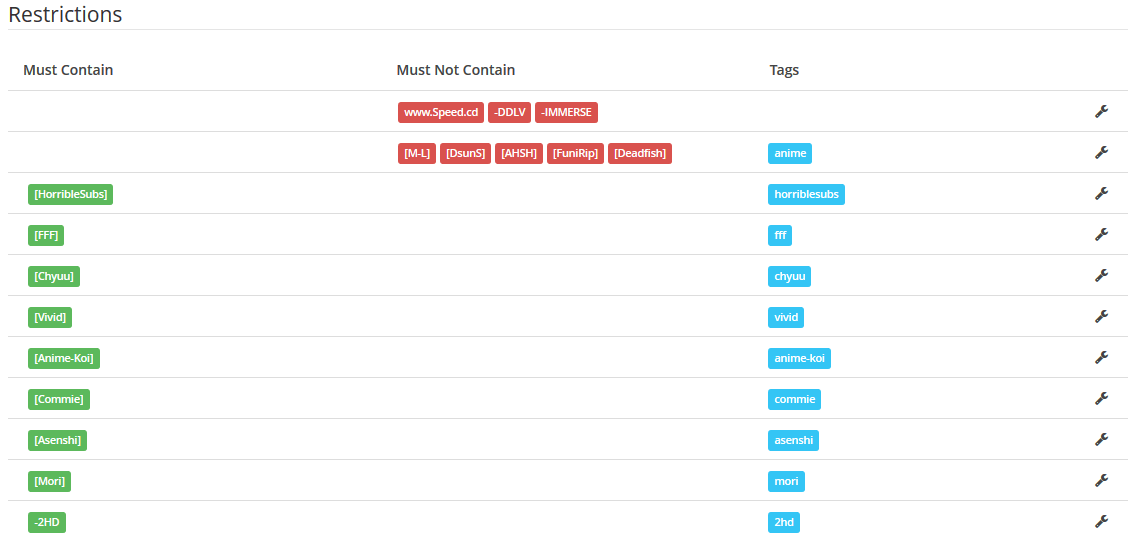Open wrench editor for Vivid restriction

click(1101, 316)
